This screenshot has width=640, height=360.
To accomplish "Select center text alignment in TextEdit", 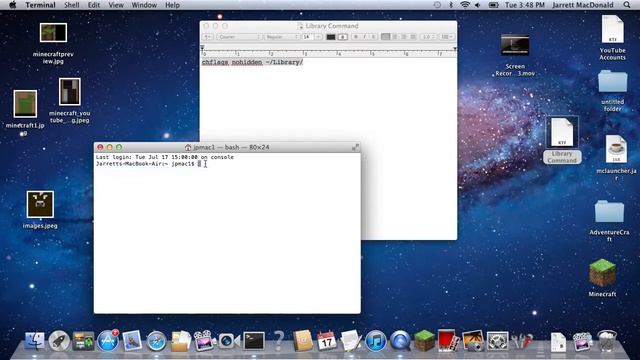I will (395, 37).
